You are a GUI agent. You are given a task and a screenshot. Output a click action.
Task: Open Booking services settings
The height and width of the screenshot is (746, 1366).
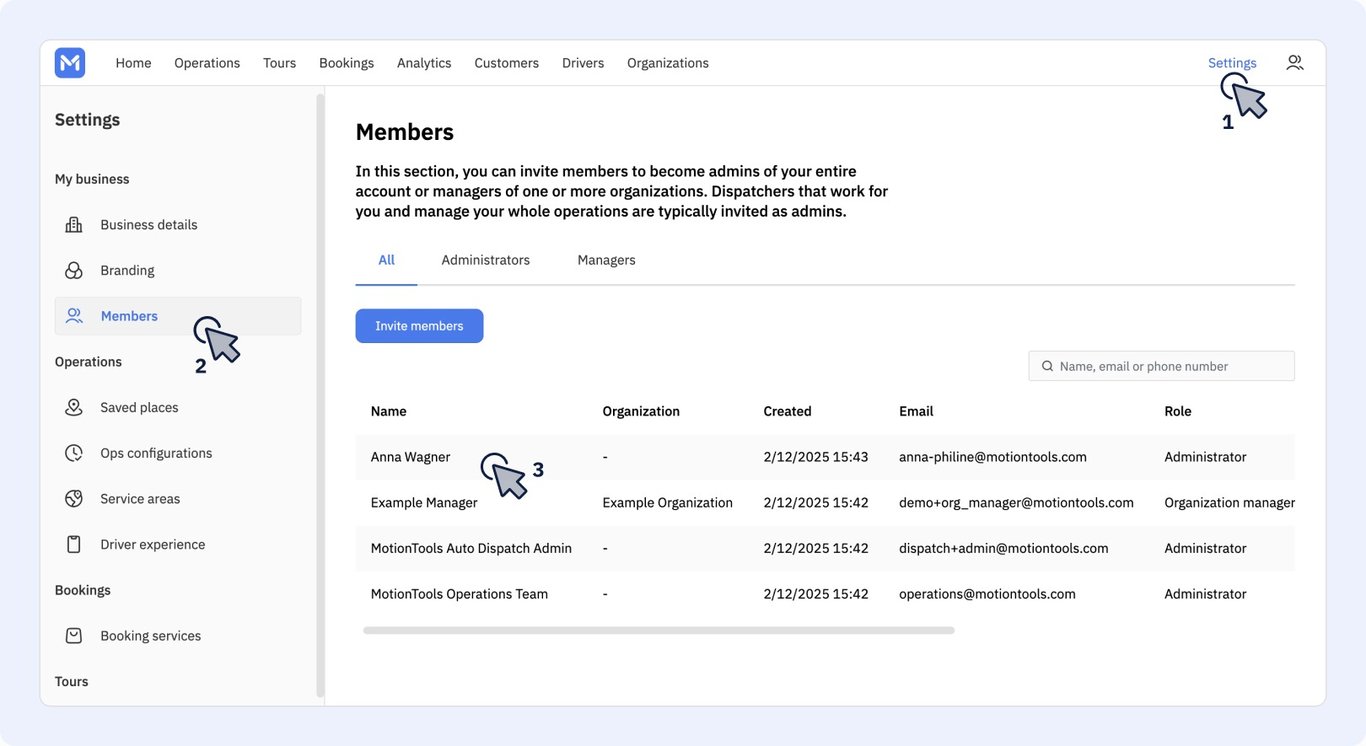click(177, 636)
